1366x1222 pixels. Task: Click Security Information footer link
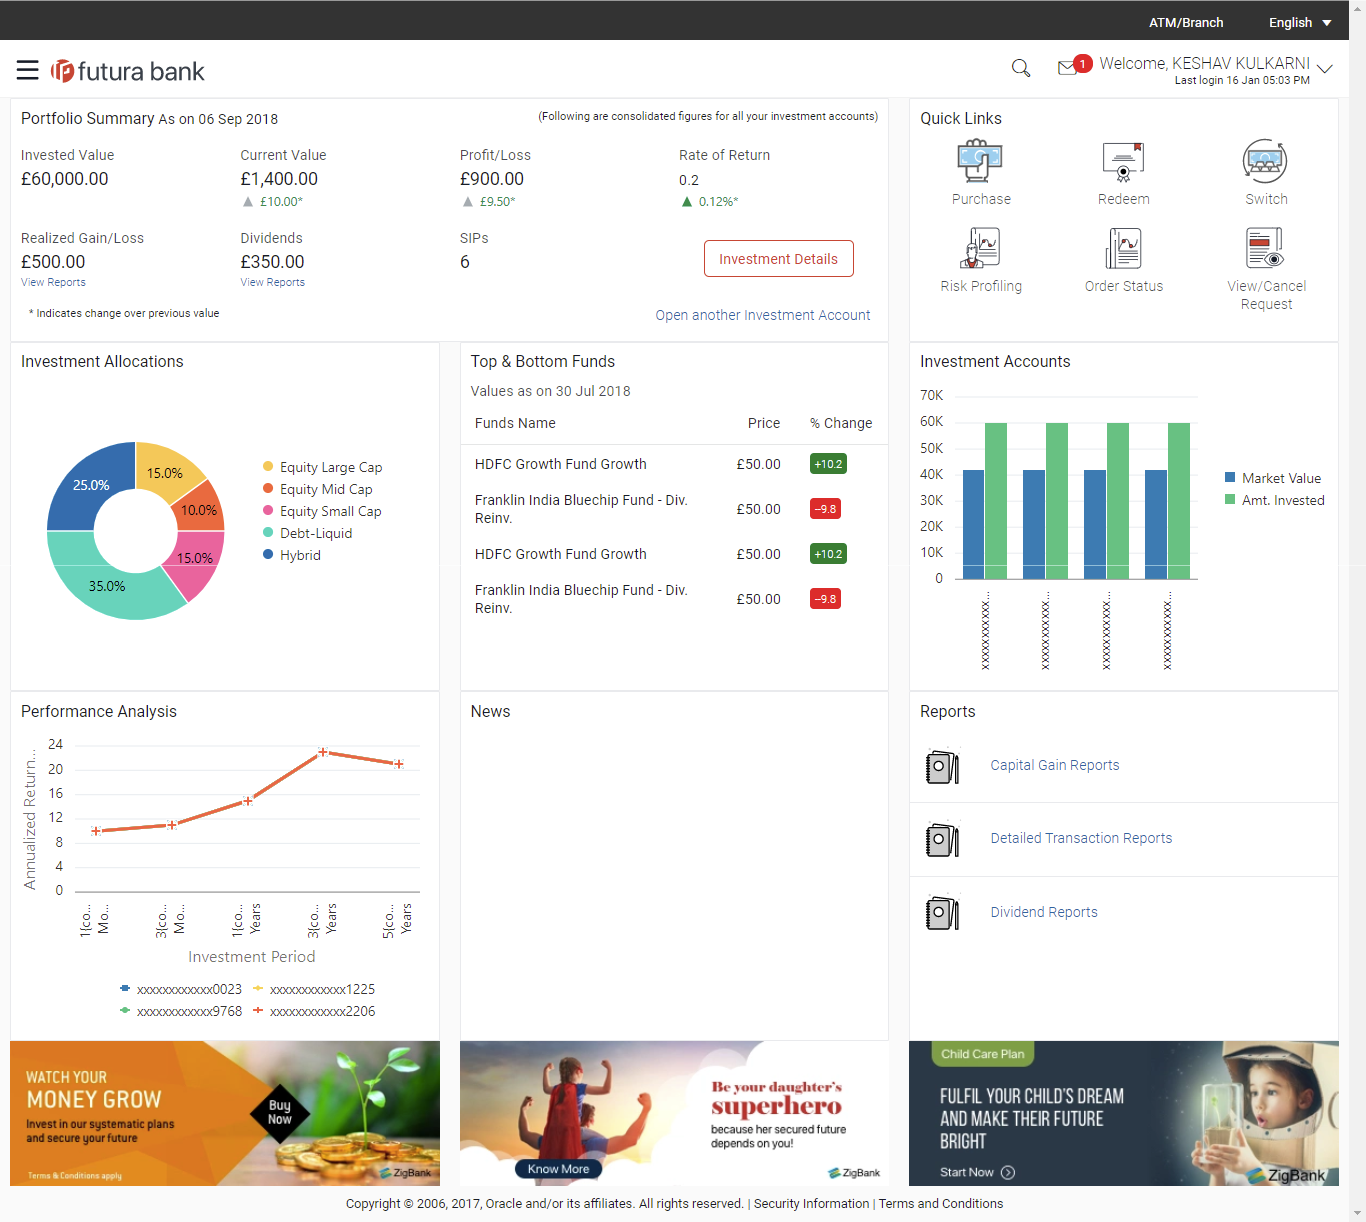[x=811, y=1204]
